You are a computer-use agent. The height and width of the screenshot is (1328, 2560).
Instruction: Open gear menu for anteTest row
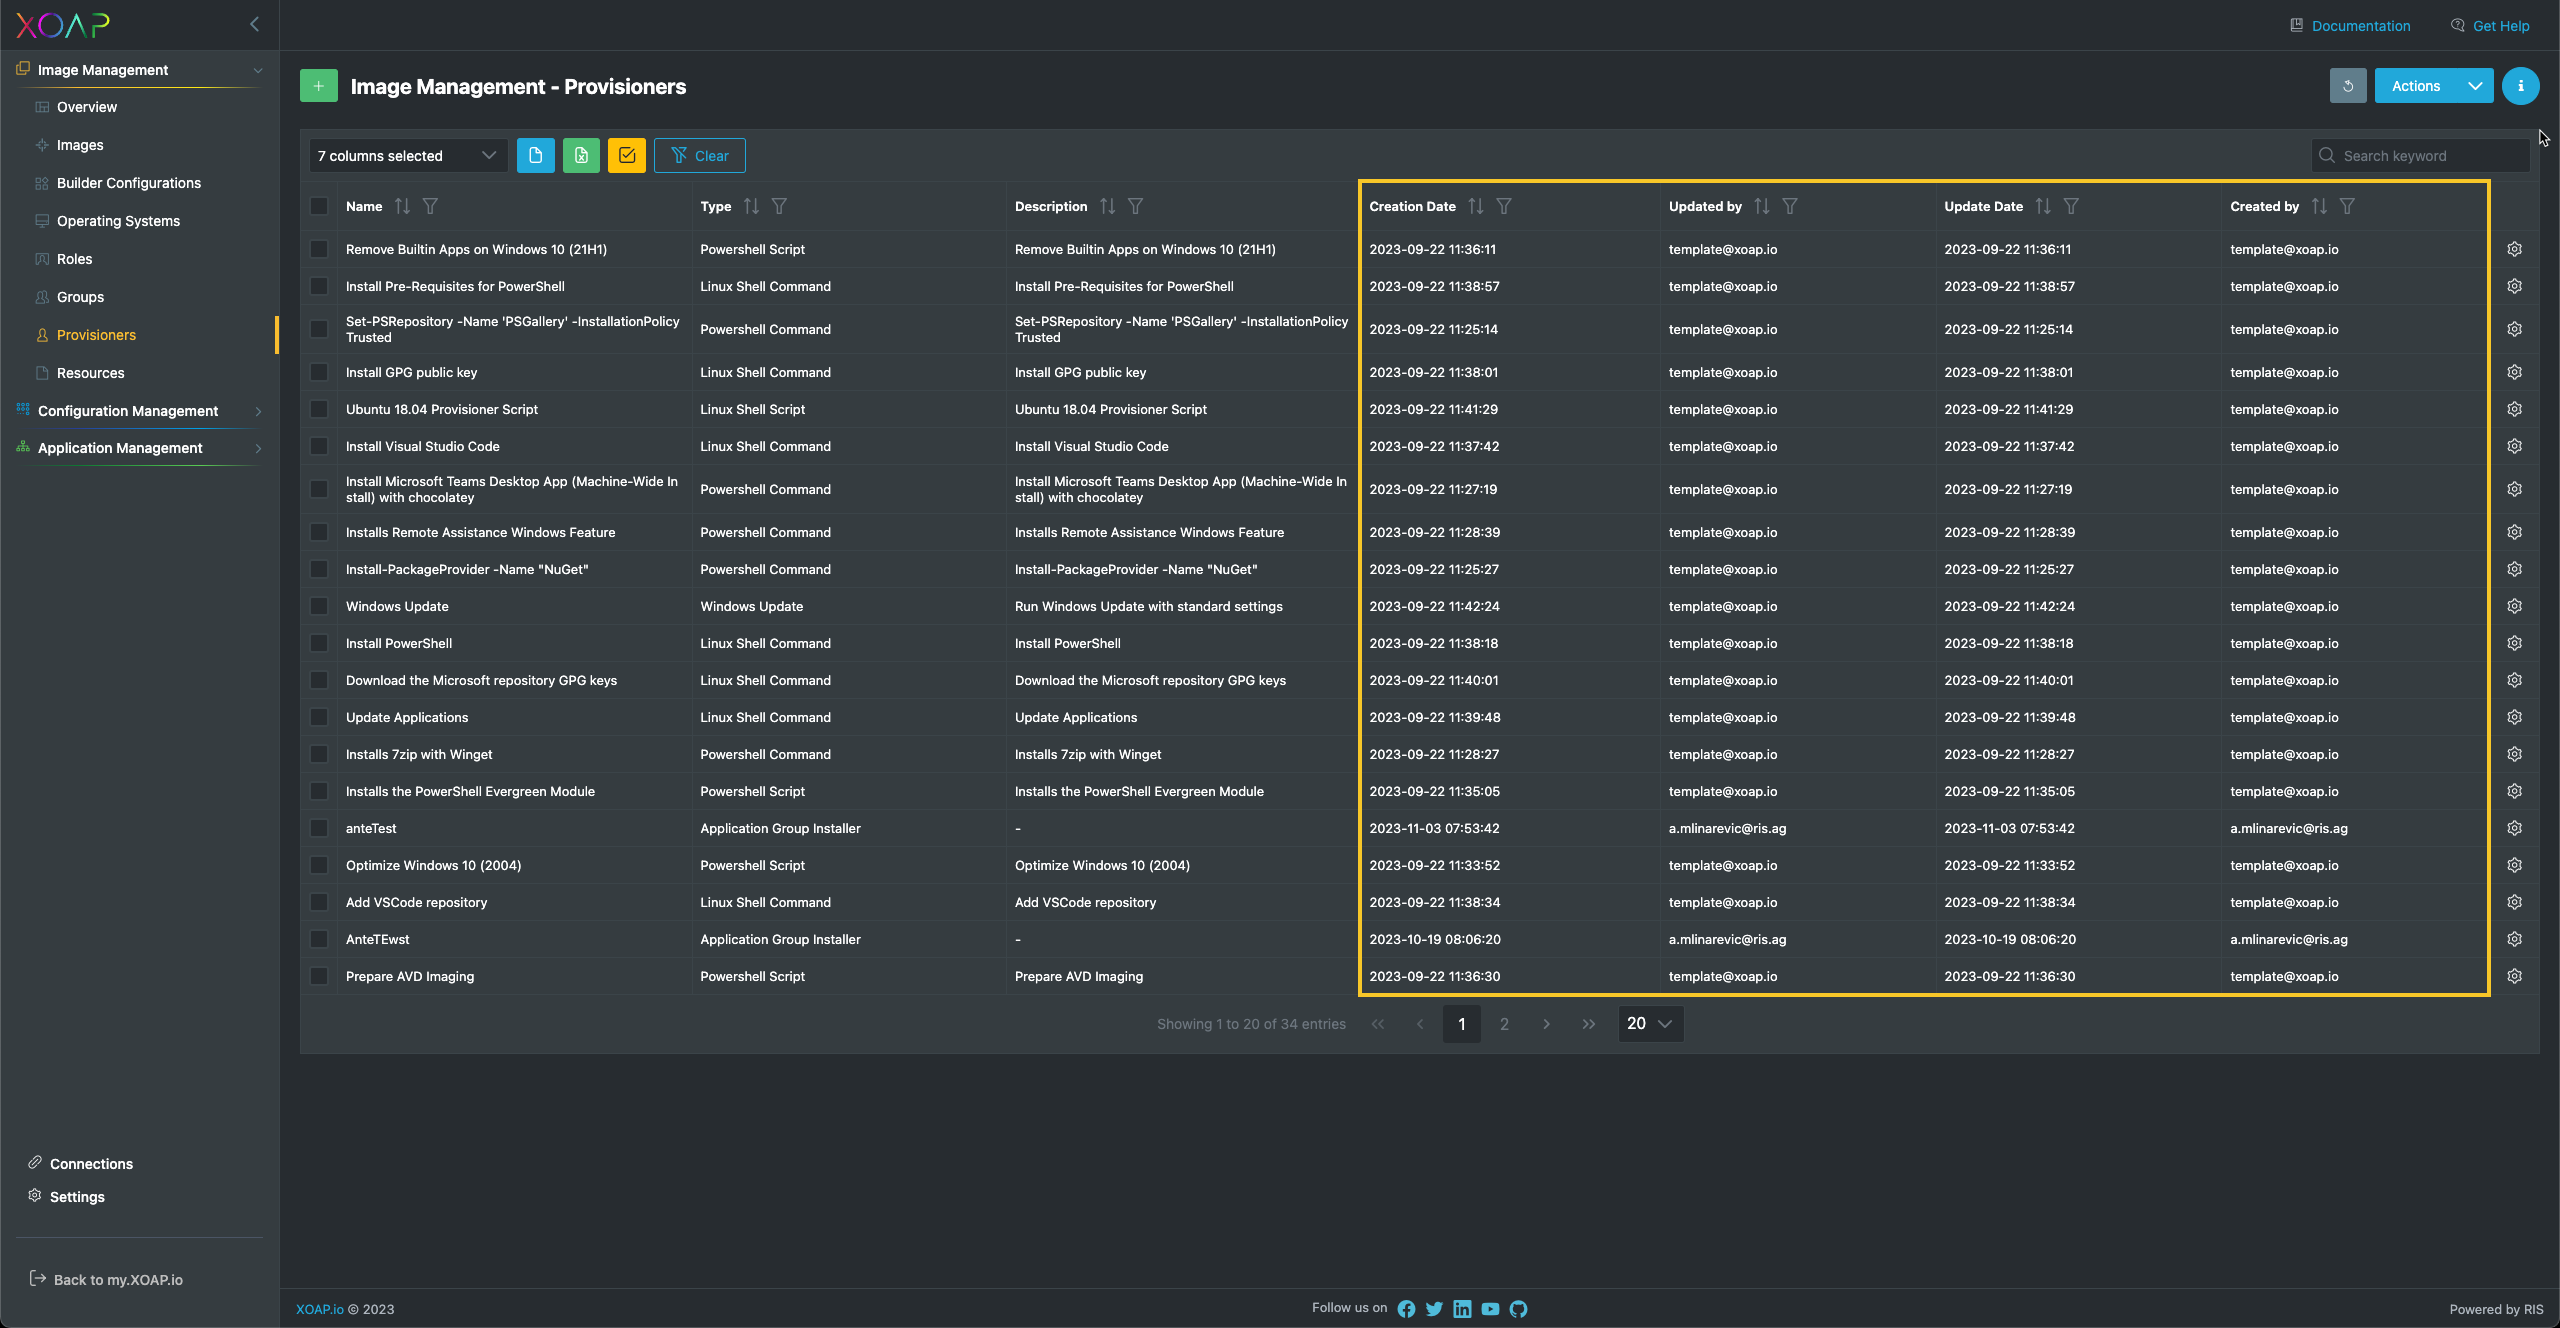click(x=2514, y=828)
